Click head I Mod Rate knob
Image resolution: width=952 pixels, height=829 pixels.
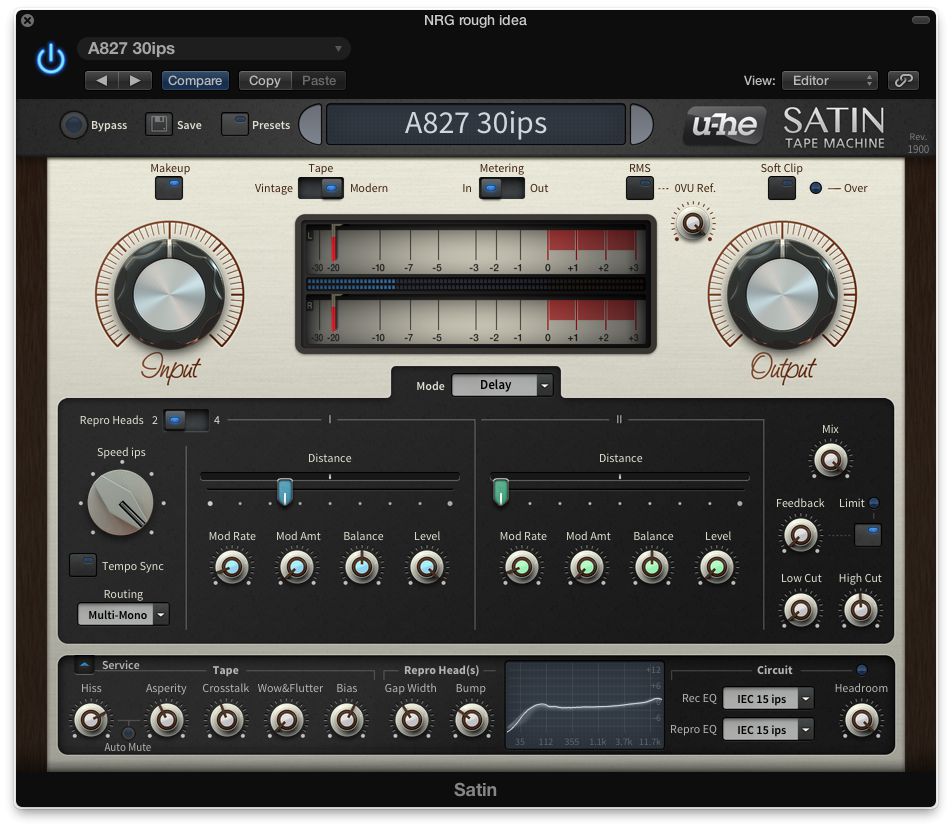232,567
